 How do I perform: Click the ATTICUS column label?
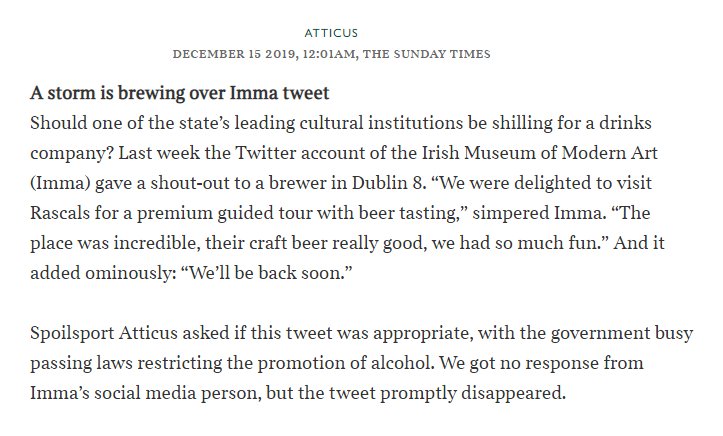361,32
